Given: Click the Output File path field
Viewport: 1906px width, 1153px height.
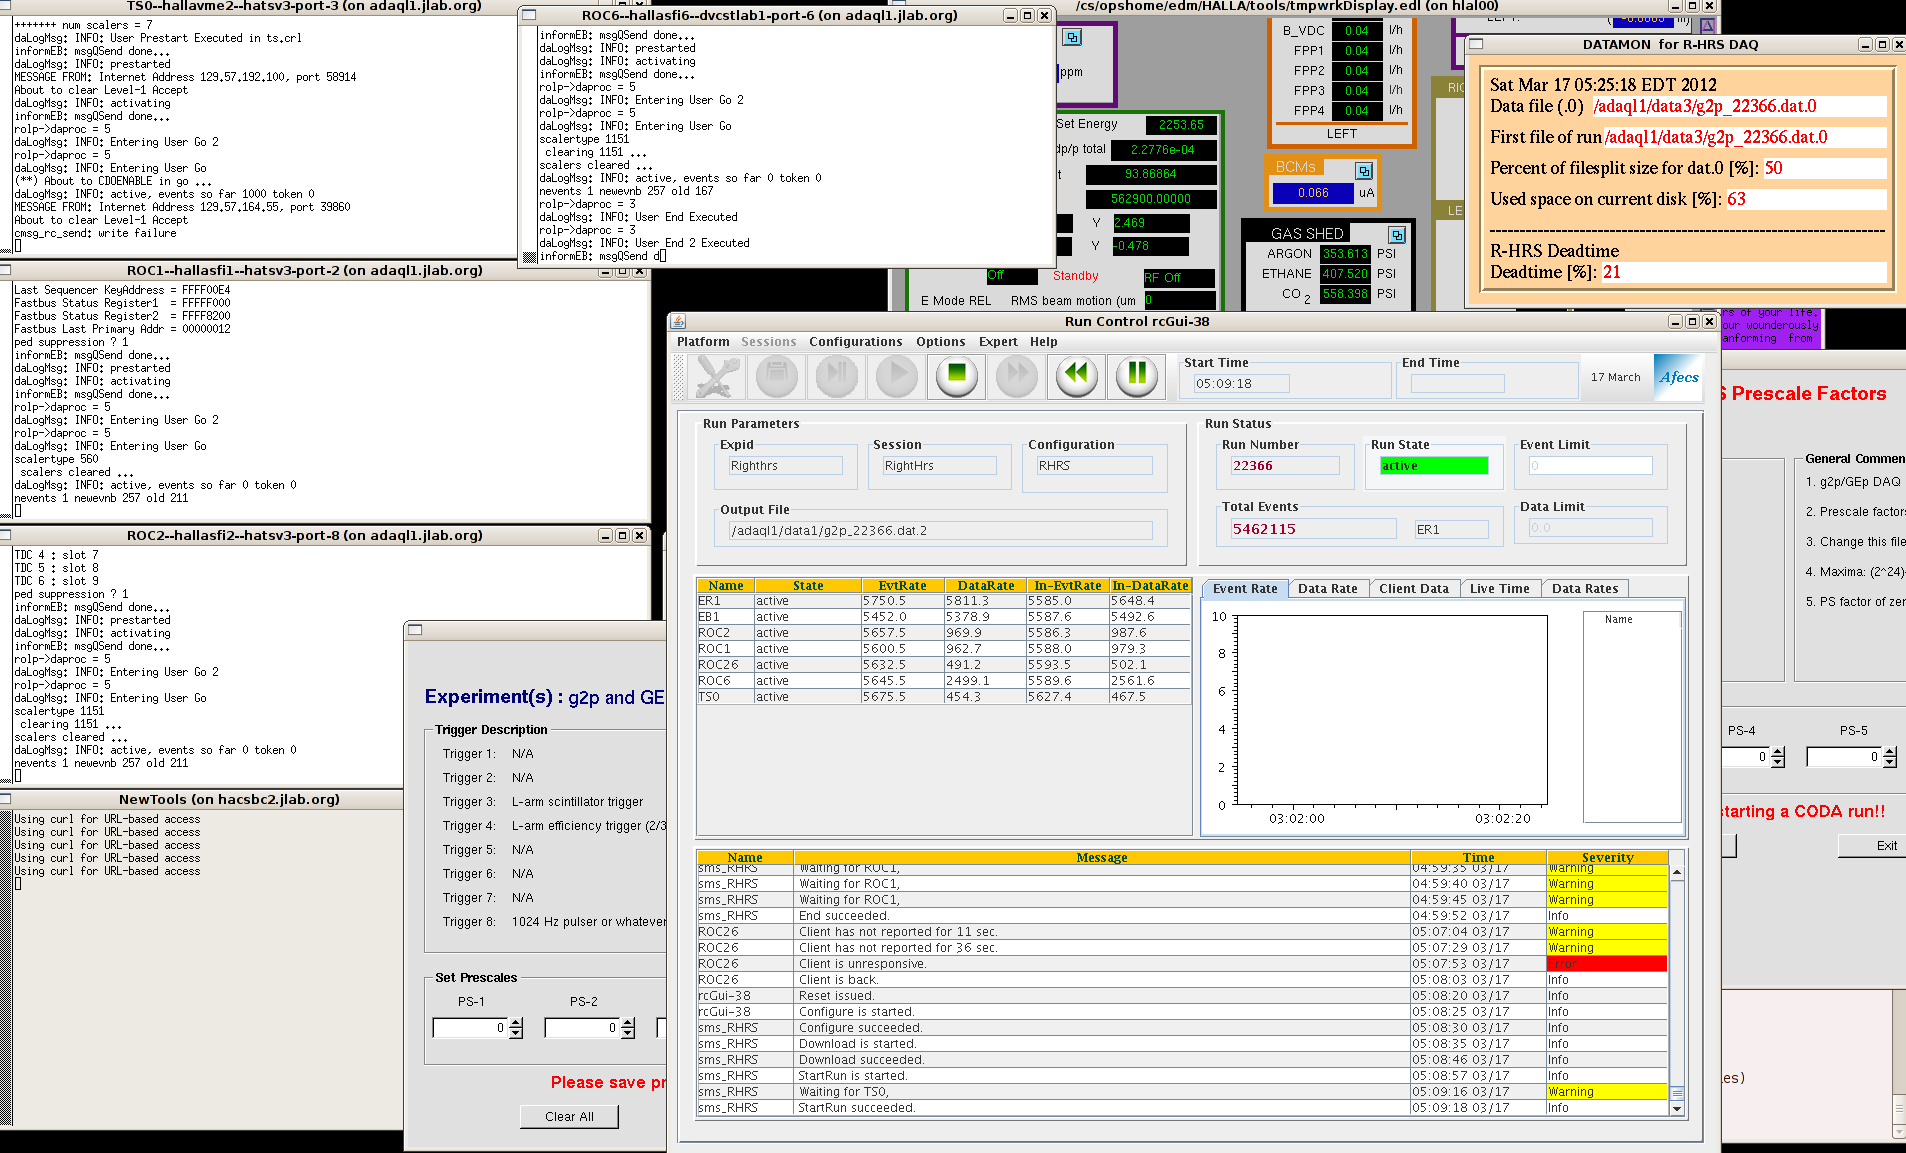Looking at the screenshot, I should pos(940,531).
